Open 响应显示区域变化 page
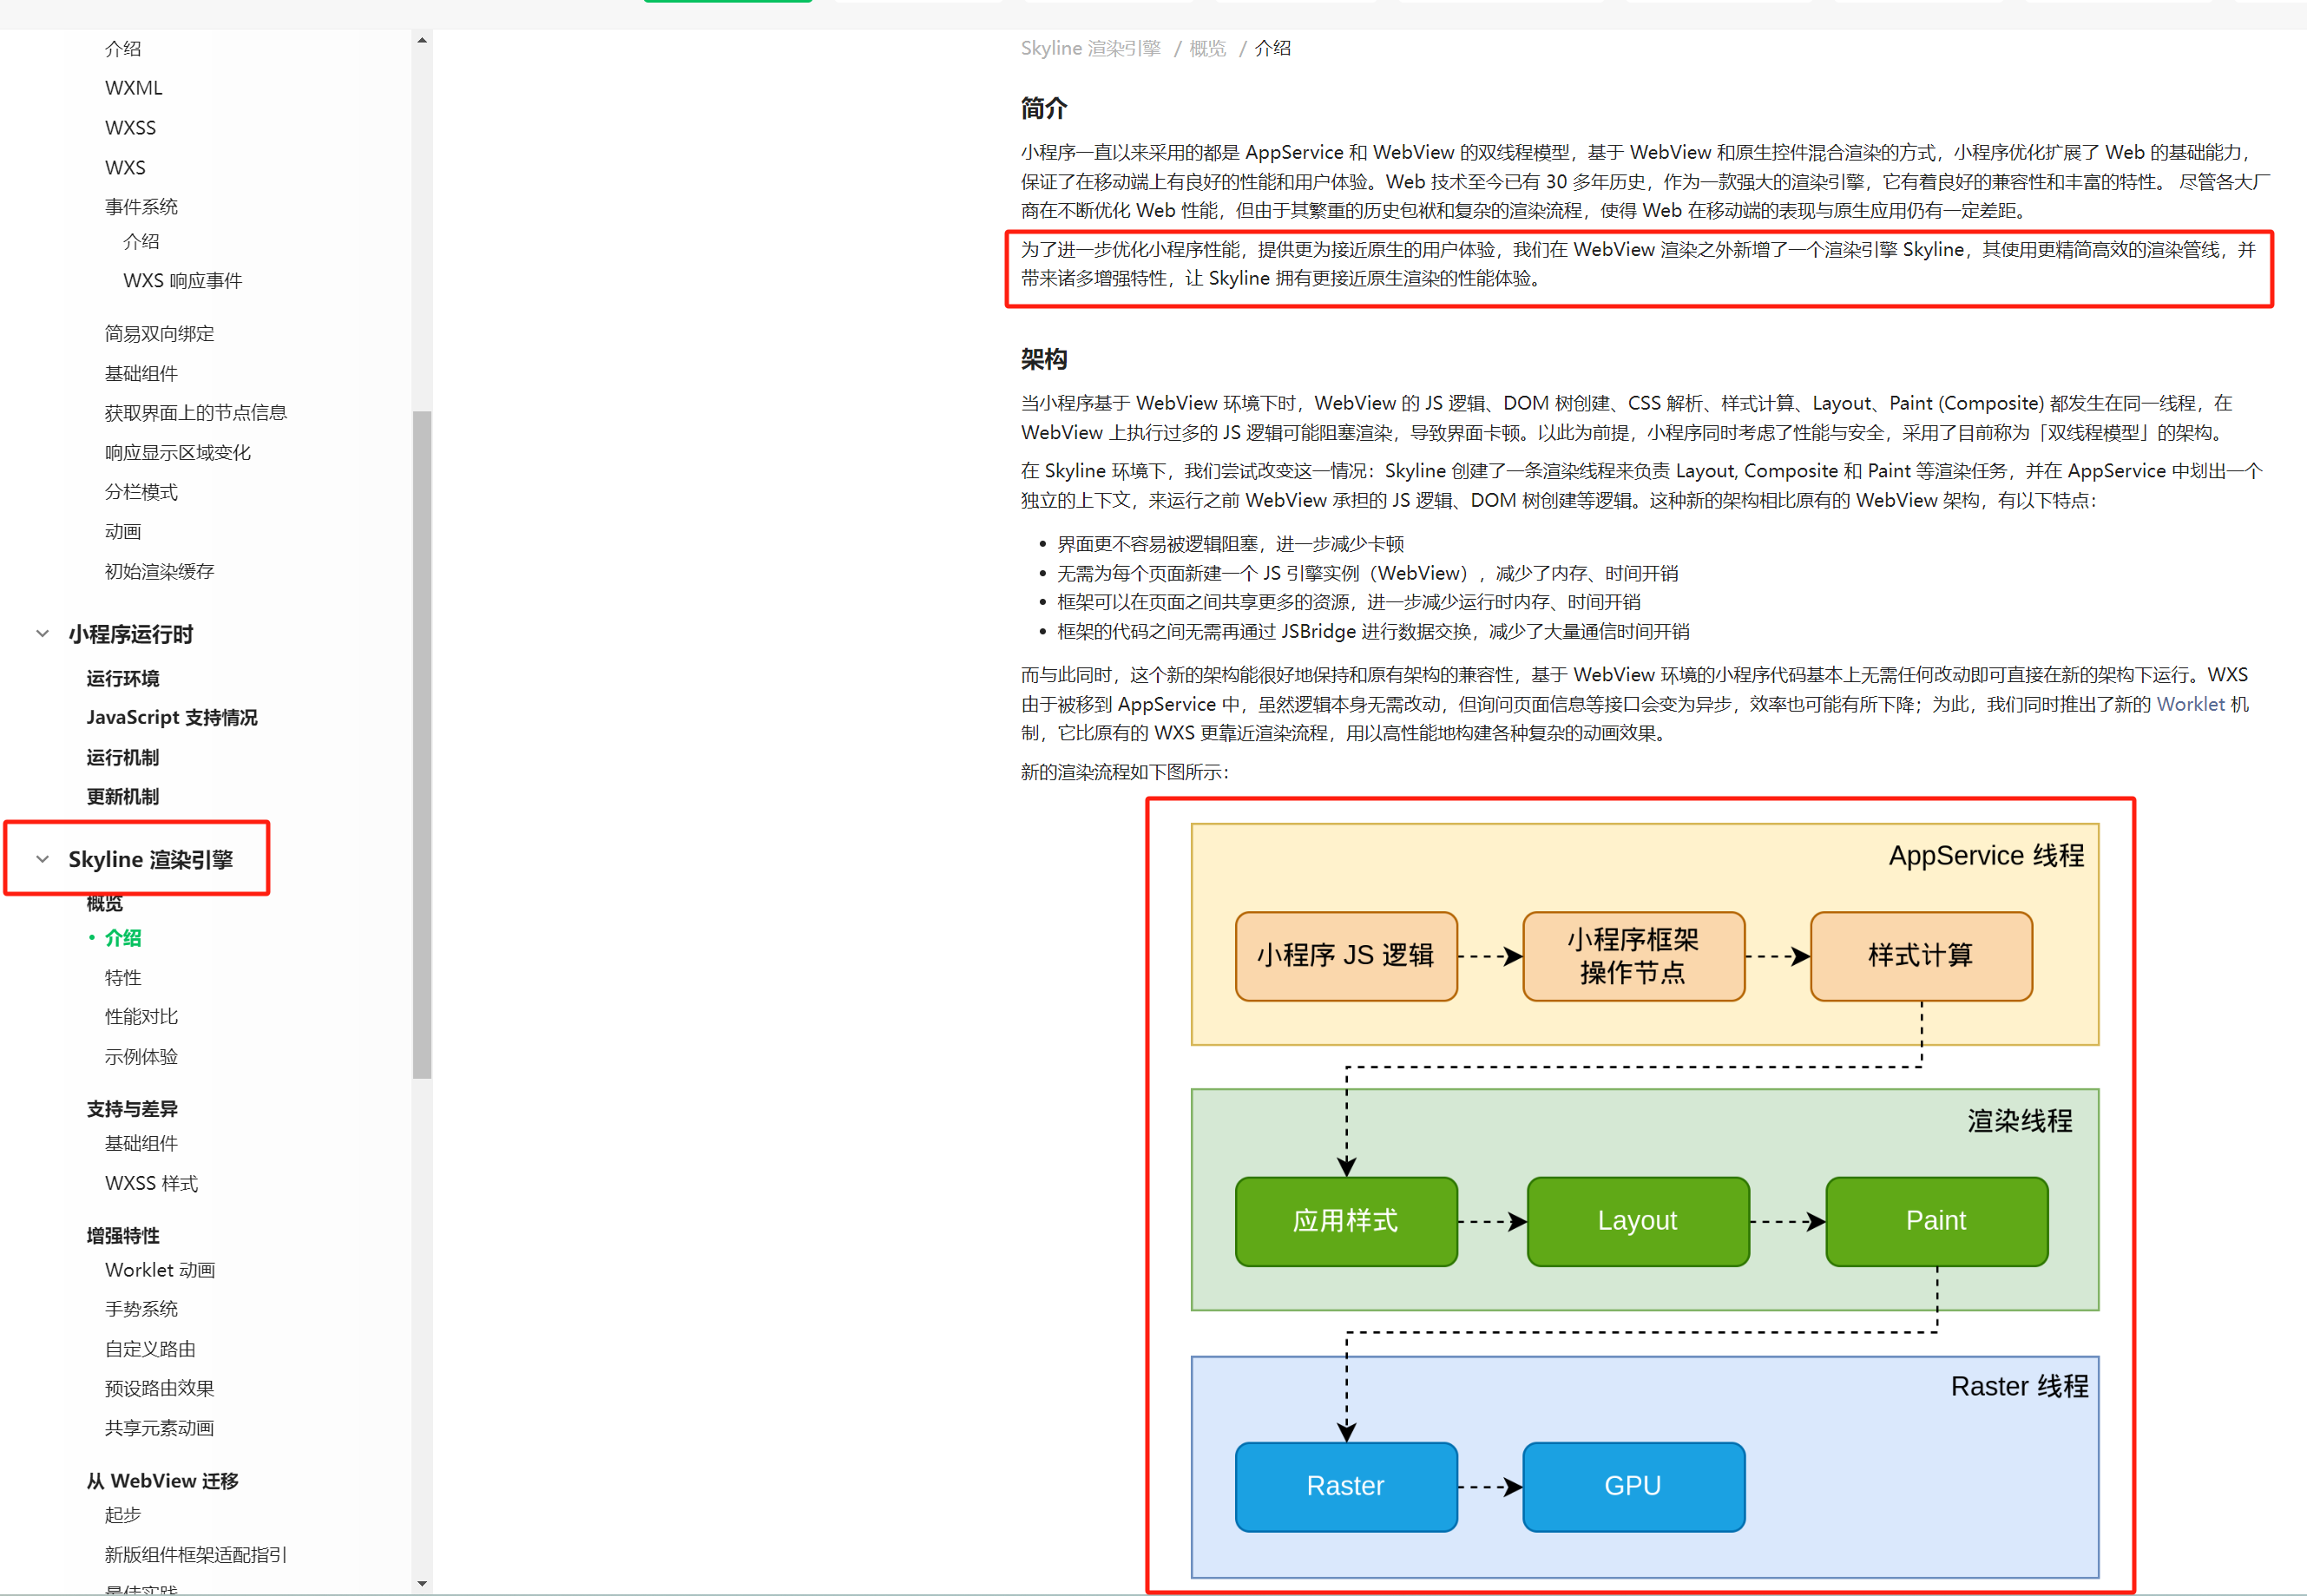The image size is (2307, 1596). (177, 453)
